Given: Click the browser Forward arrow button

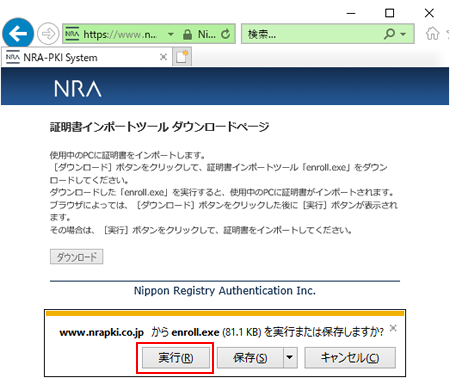Looking at the screenshot, I should 48,34.
